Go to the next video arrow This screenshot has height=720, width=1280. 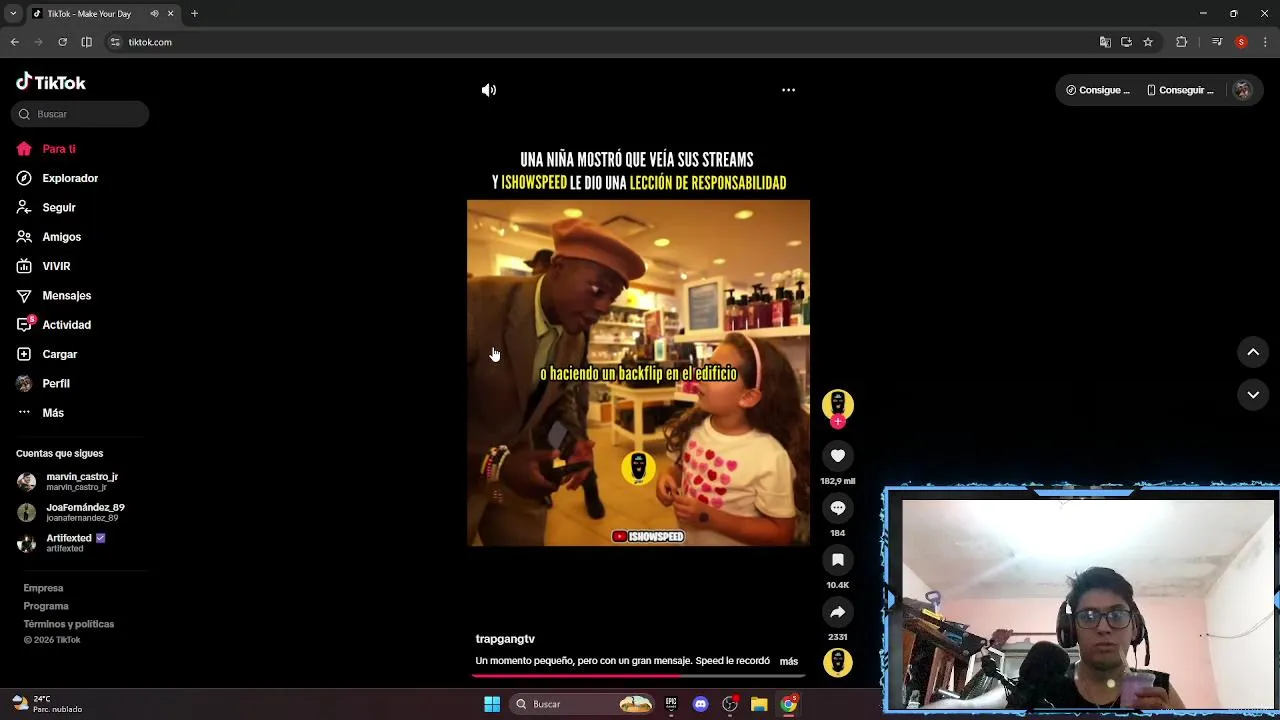tap(1253, 395)
